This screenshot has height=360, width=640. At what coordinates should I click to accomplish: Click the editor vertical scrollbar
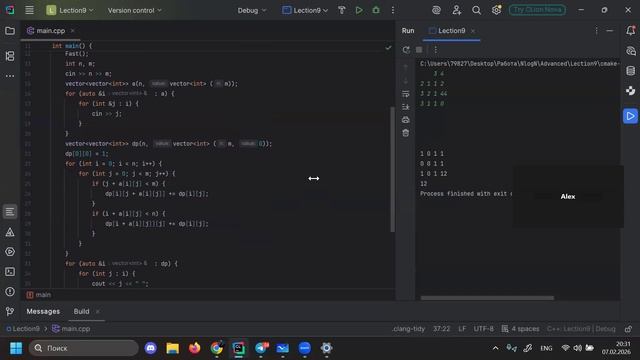click(393, 169)
